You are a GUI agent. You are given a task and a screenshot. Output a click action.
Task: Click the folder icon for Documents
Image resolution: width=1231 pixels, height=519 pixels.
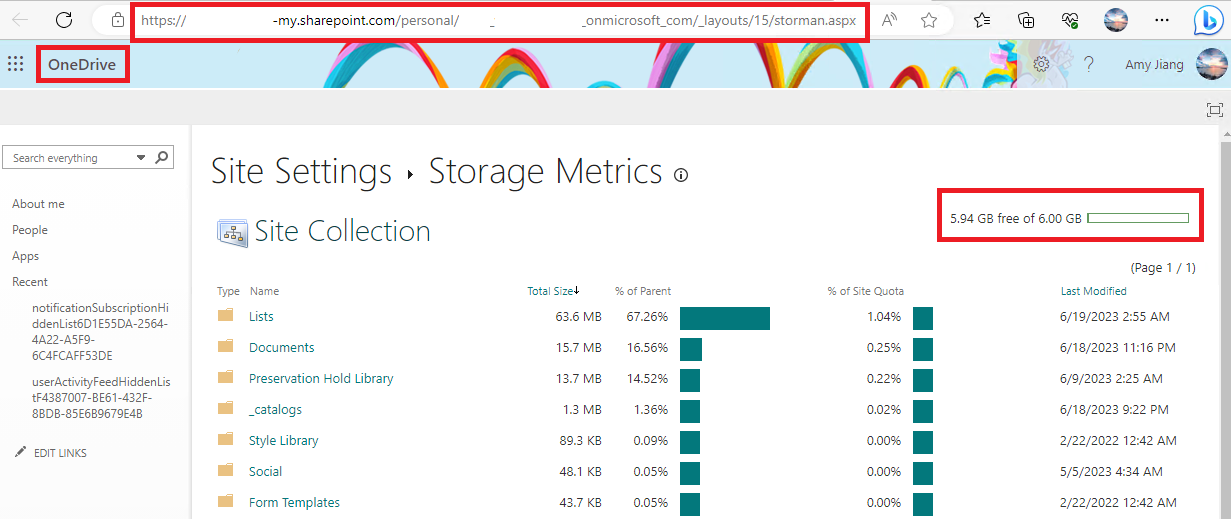tap(225, 347)
